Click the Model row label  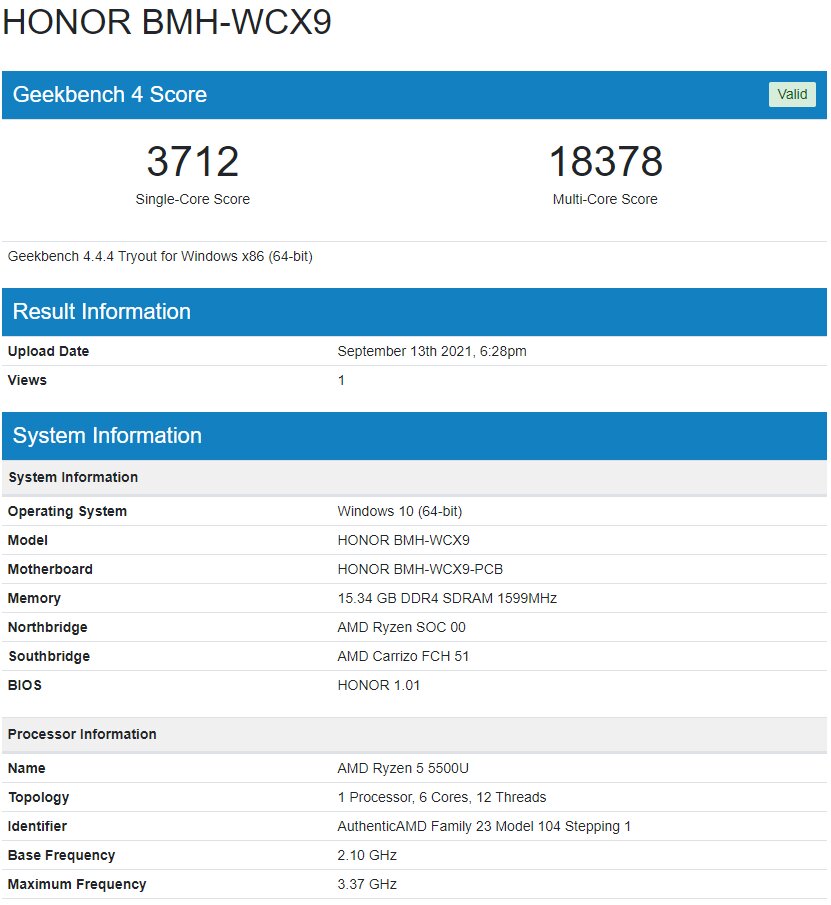(28, 540)
